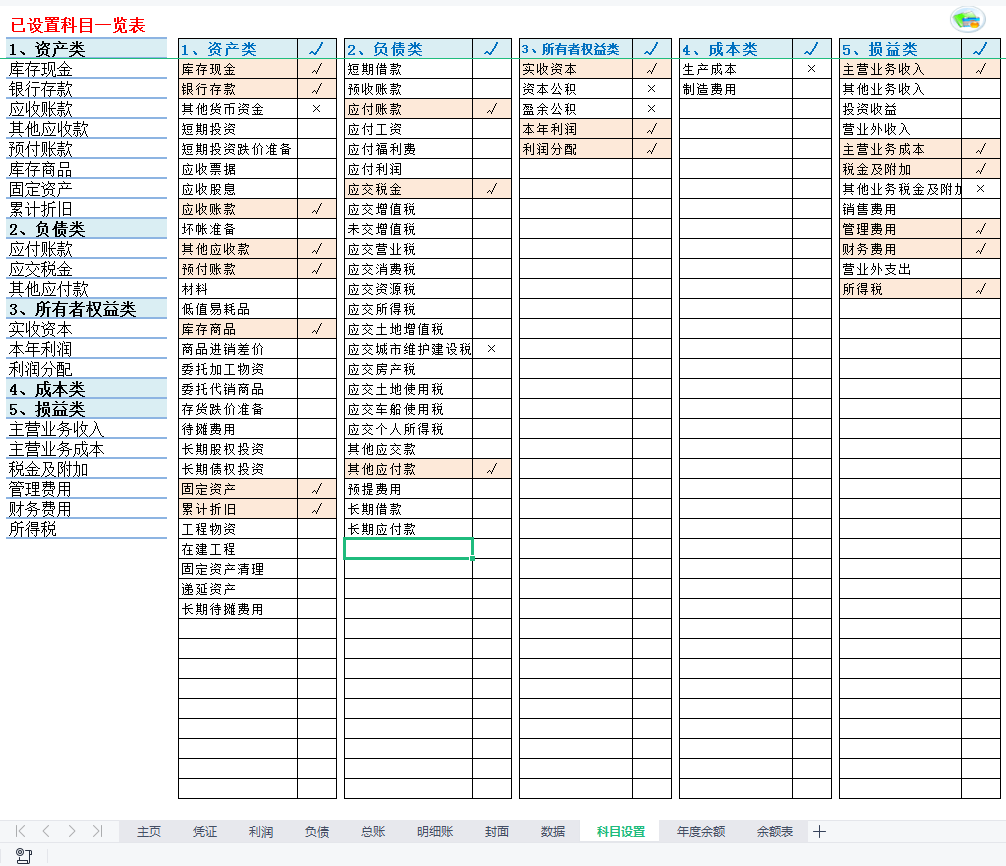The width and height of the screenshot is (1006, 866).
Task: Click the 3、所有者权益类 table header
Action: pyautogui.click(x=576, y=49)
